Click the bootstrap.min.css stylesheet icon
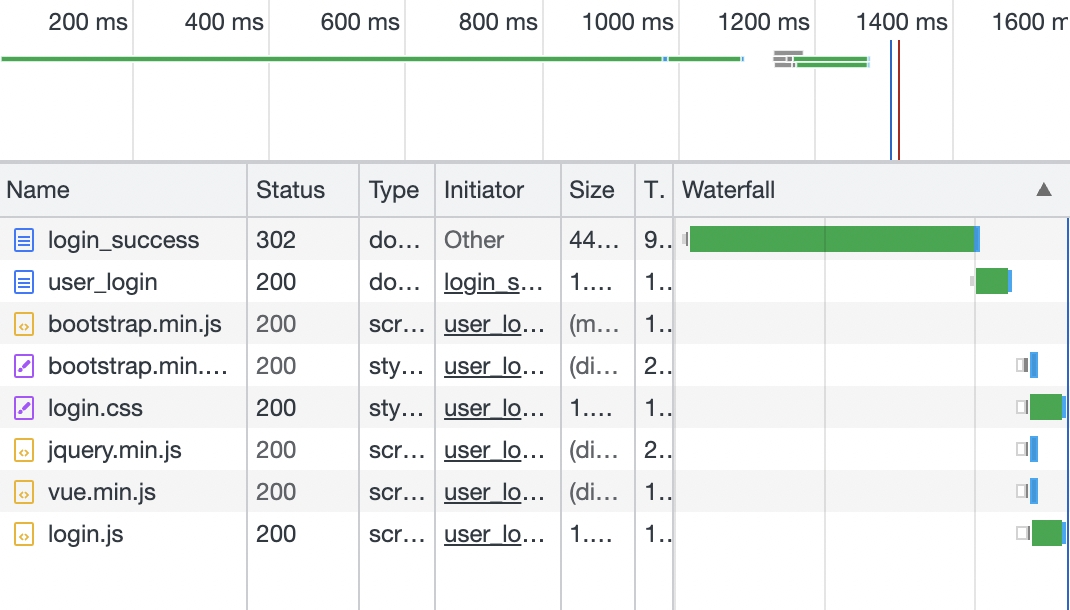The height and width of the screenshot is (610, 1070). click(24, 366)
